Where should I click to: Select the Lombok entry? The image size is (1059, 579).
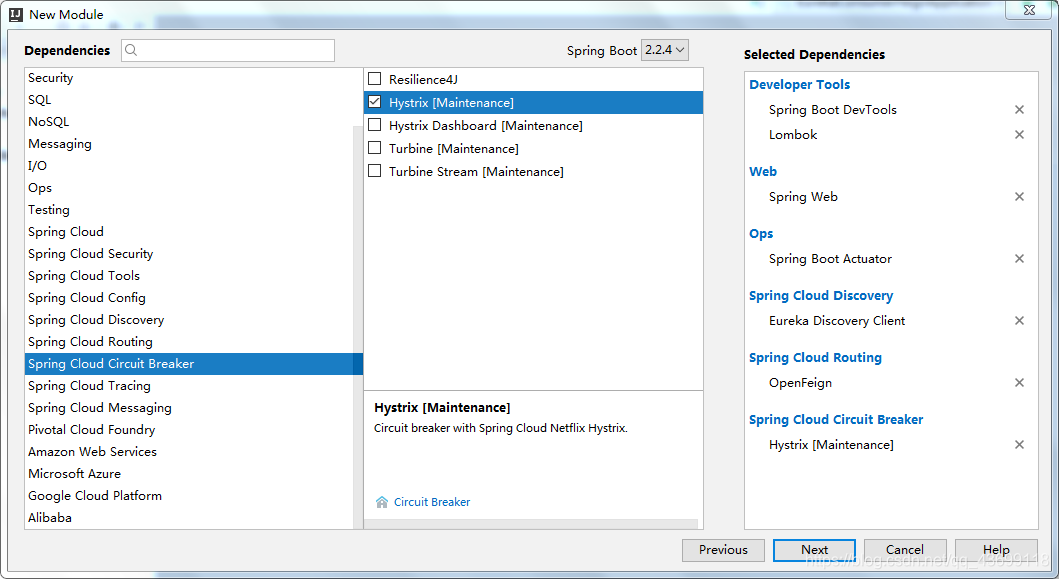point(793,134)
